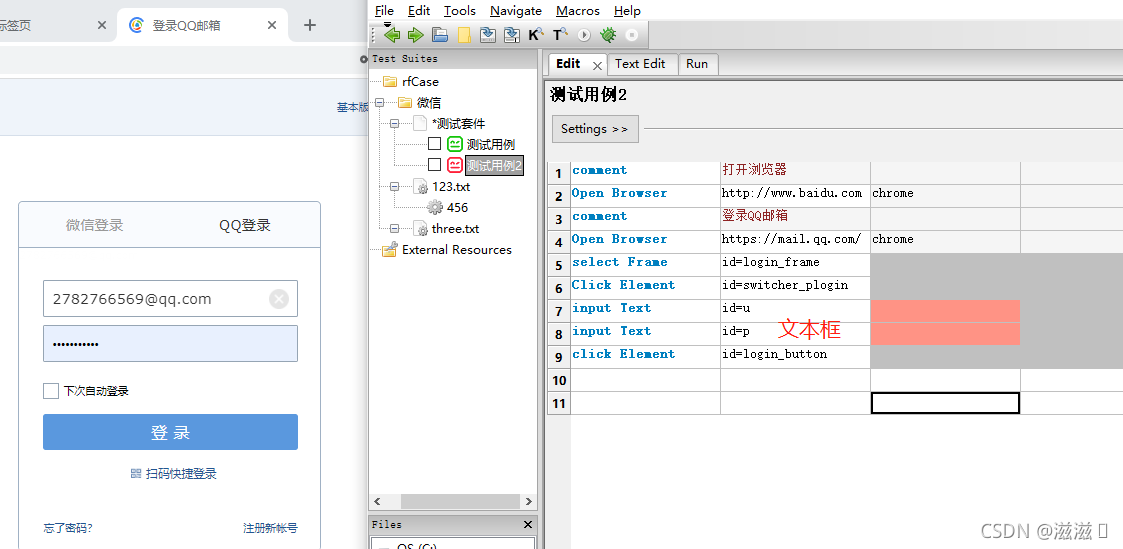The width and height of the screenshot is (1123, 549).
Task: Close the 登录QQ邮箱 browser tab
Action: click(x=272, y=25)
